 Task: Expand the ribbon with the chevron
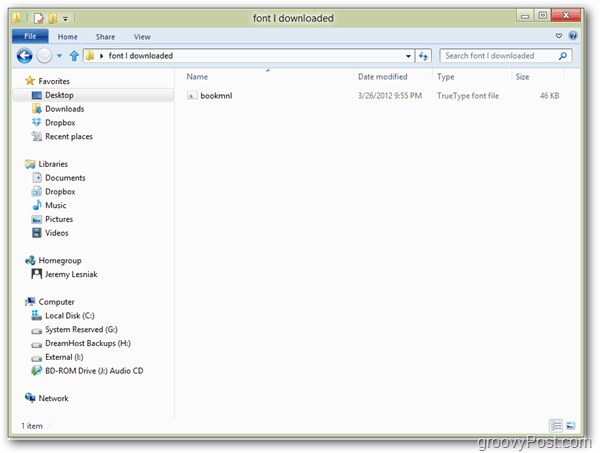[x=559, y=36]
